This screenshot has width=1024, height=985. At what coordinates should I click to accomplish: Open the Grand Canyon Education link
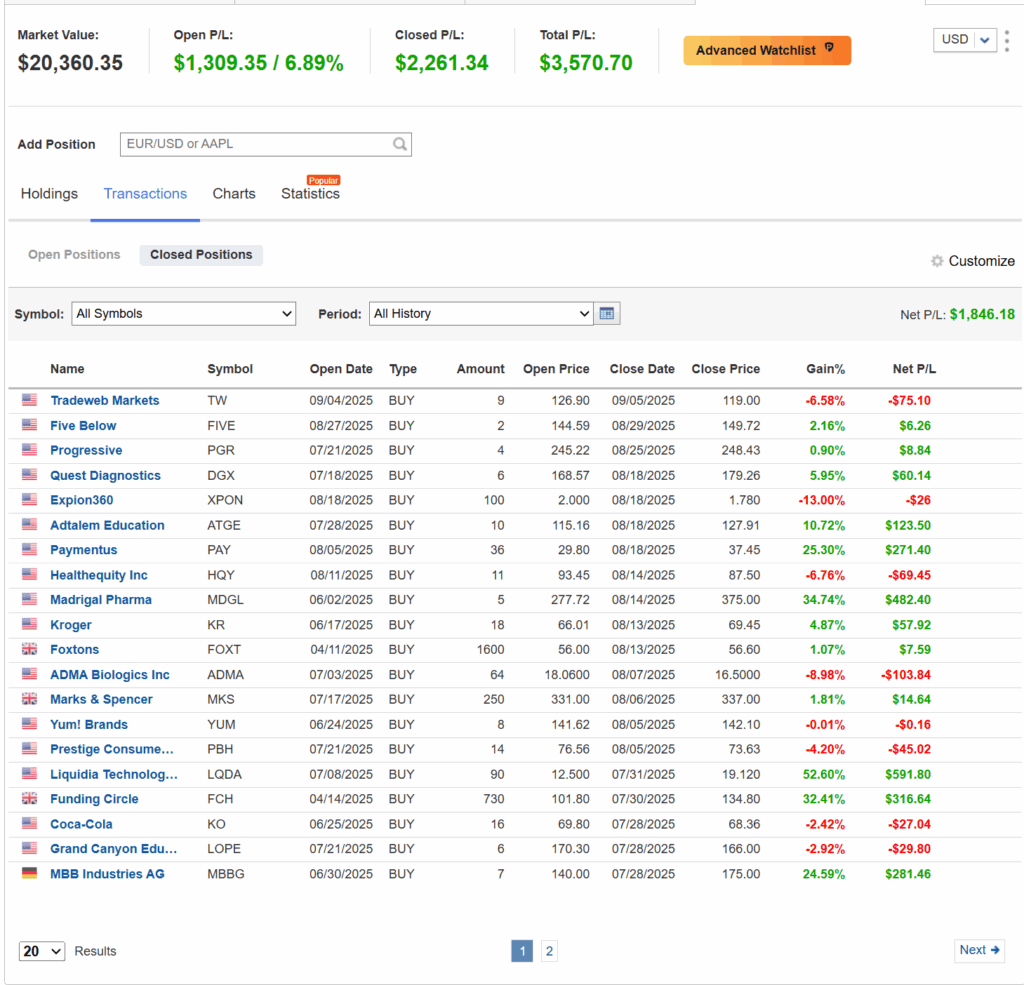coord(114,849)
